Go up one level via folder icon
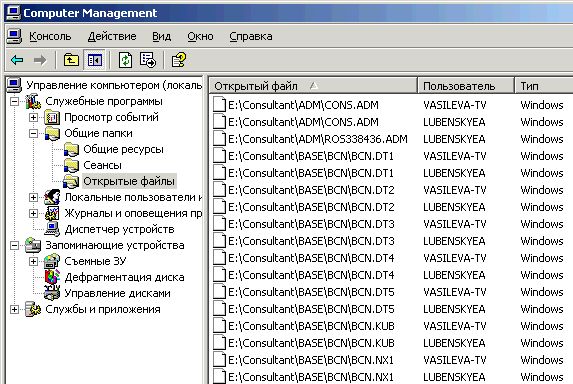The height and width of the screenshot is (384, 573). [71, 60]
